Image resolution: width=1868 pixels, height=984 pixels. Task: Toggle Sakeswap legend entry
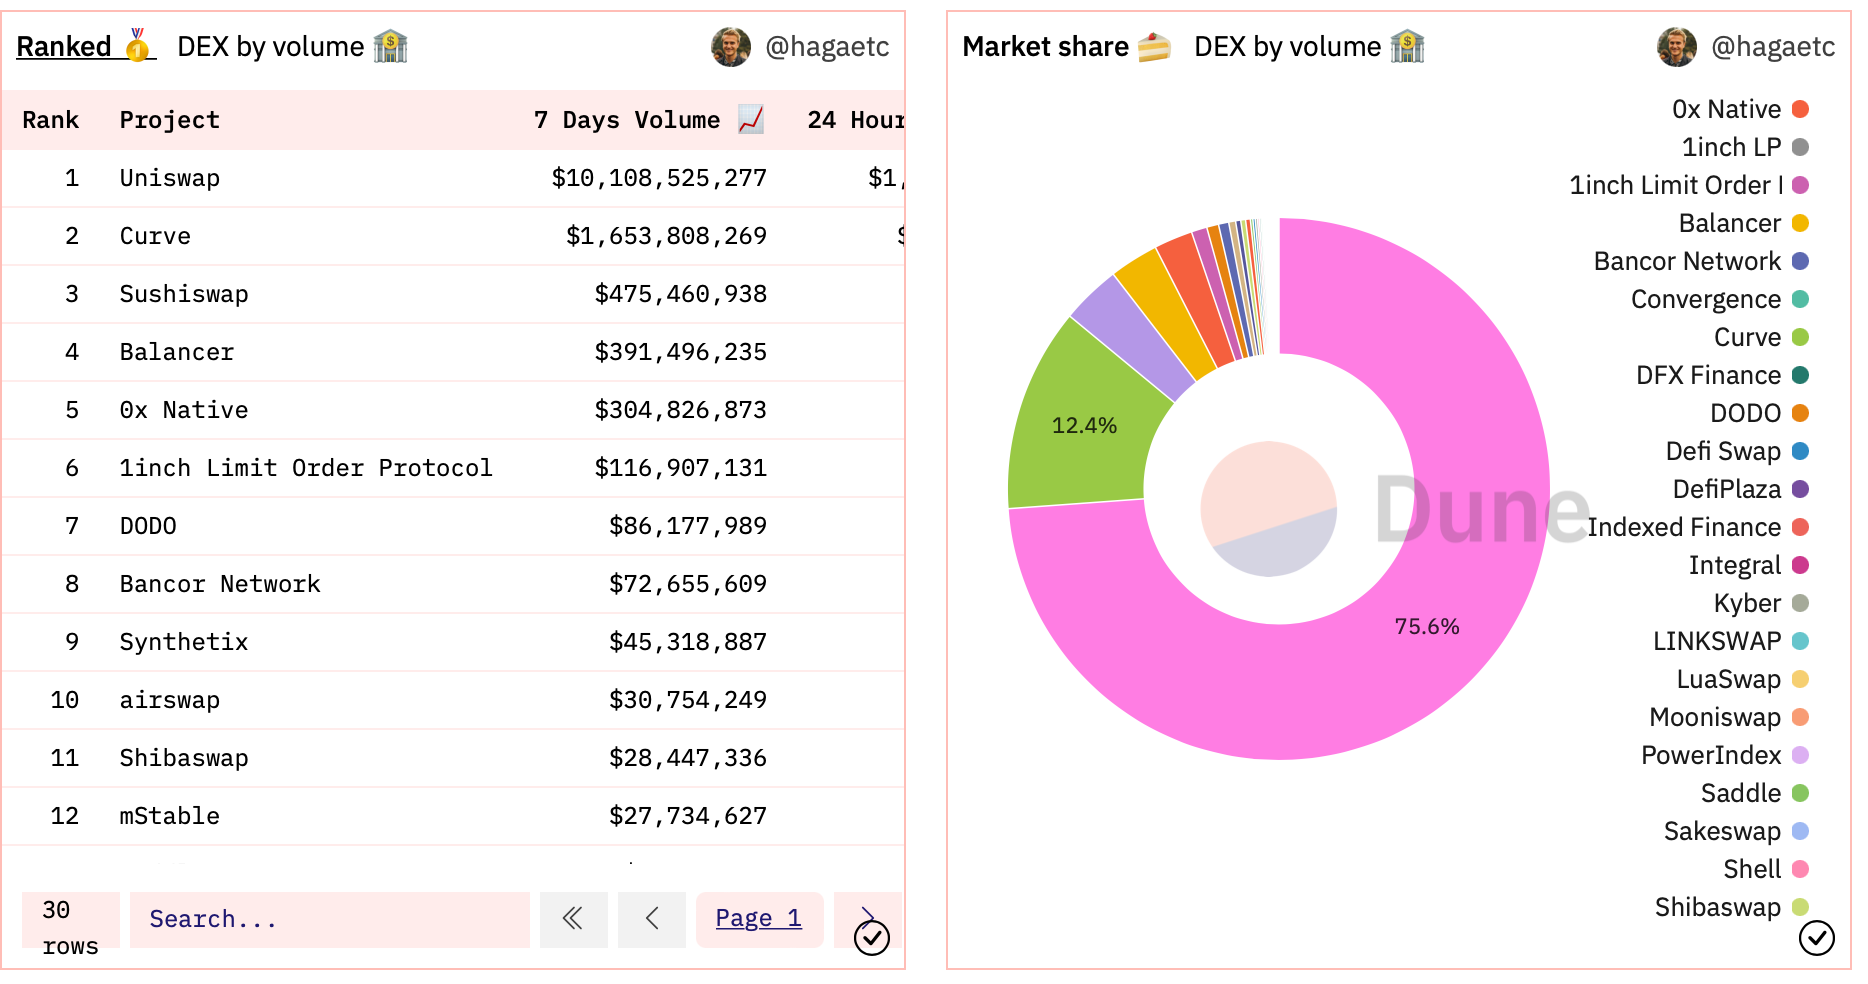1736,831
